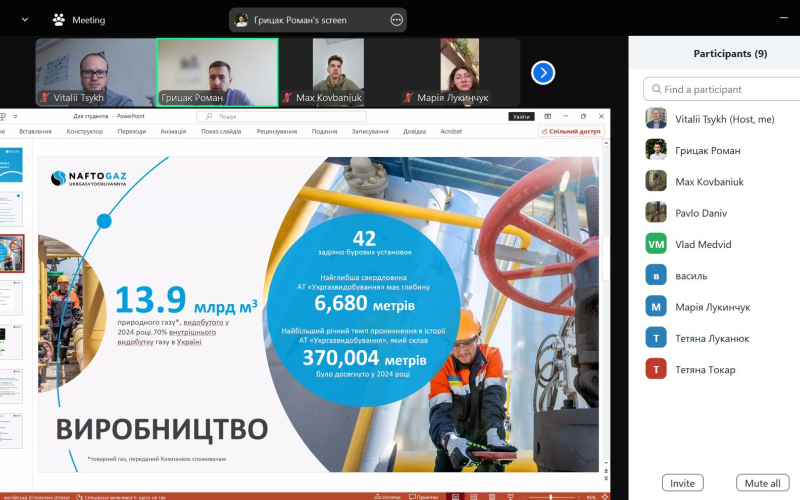
Task: Open the Анімація ribbon tab
Action: pos(173,132)
